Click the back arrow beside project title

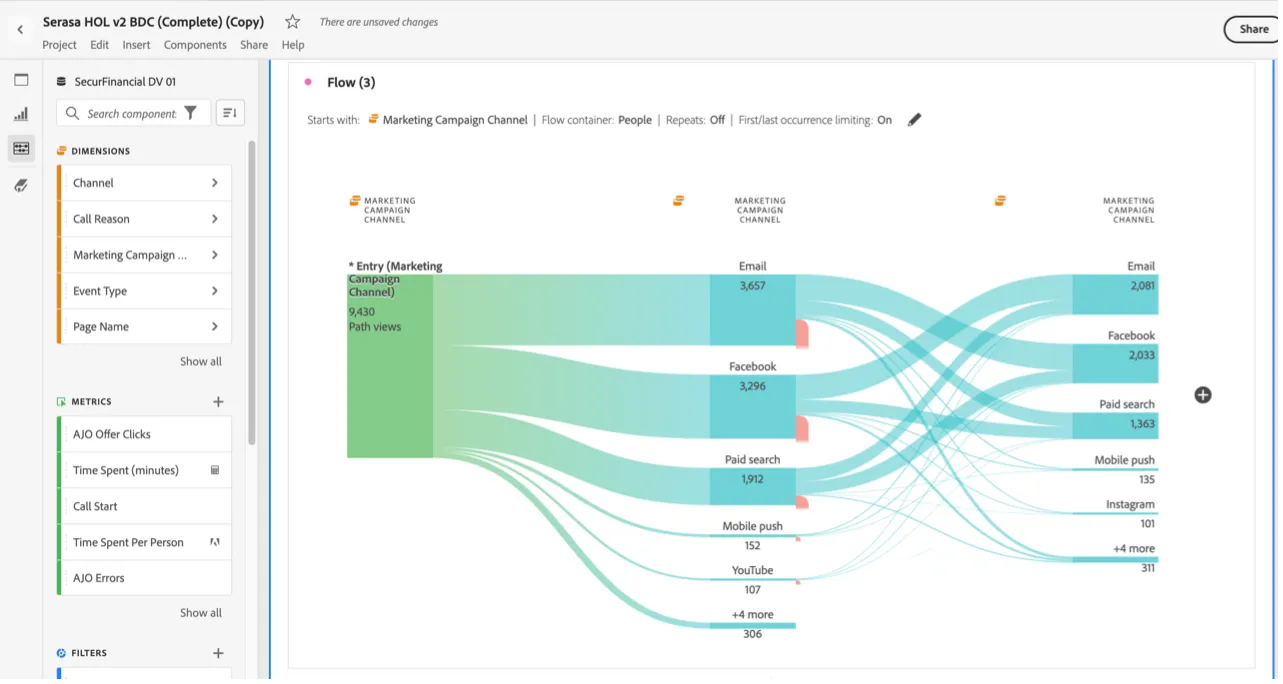click(20, 30)
